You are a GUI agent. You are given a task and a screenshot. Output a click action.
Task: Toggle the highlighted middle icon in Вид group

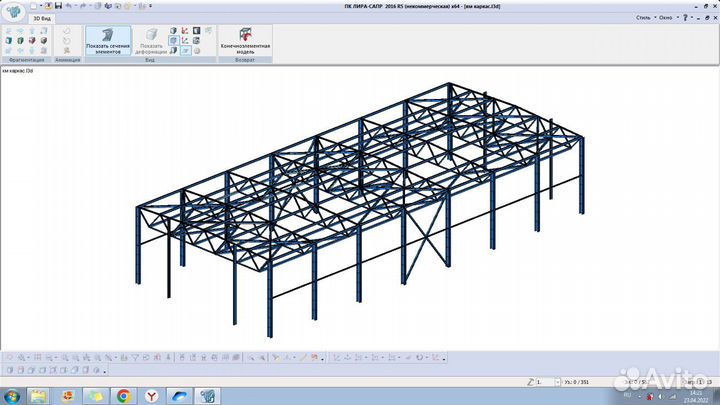click(x=173, y=41)
